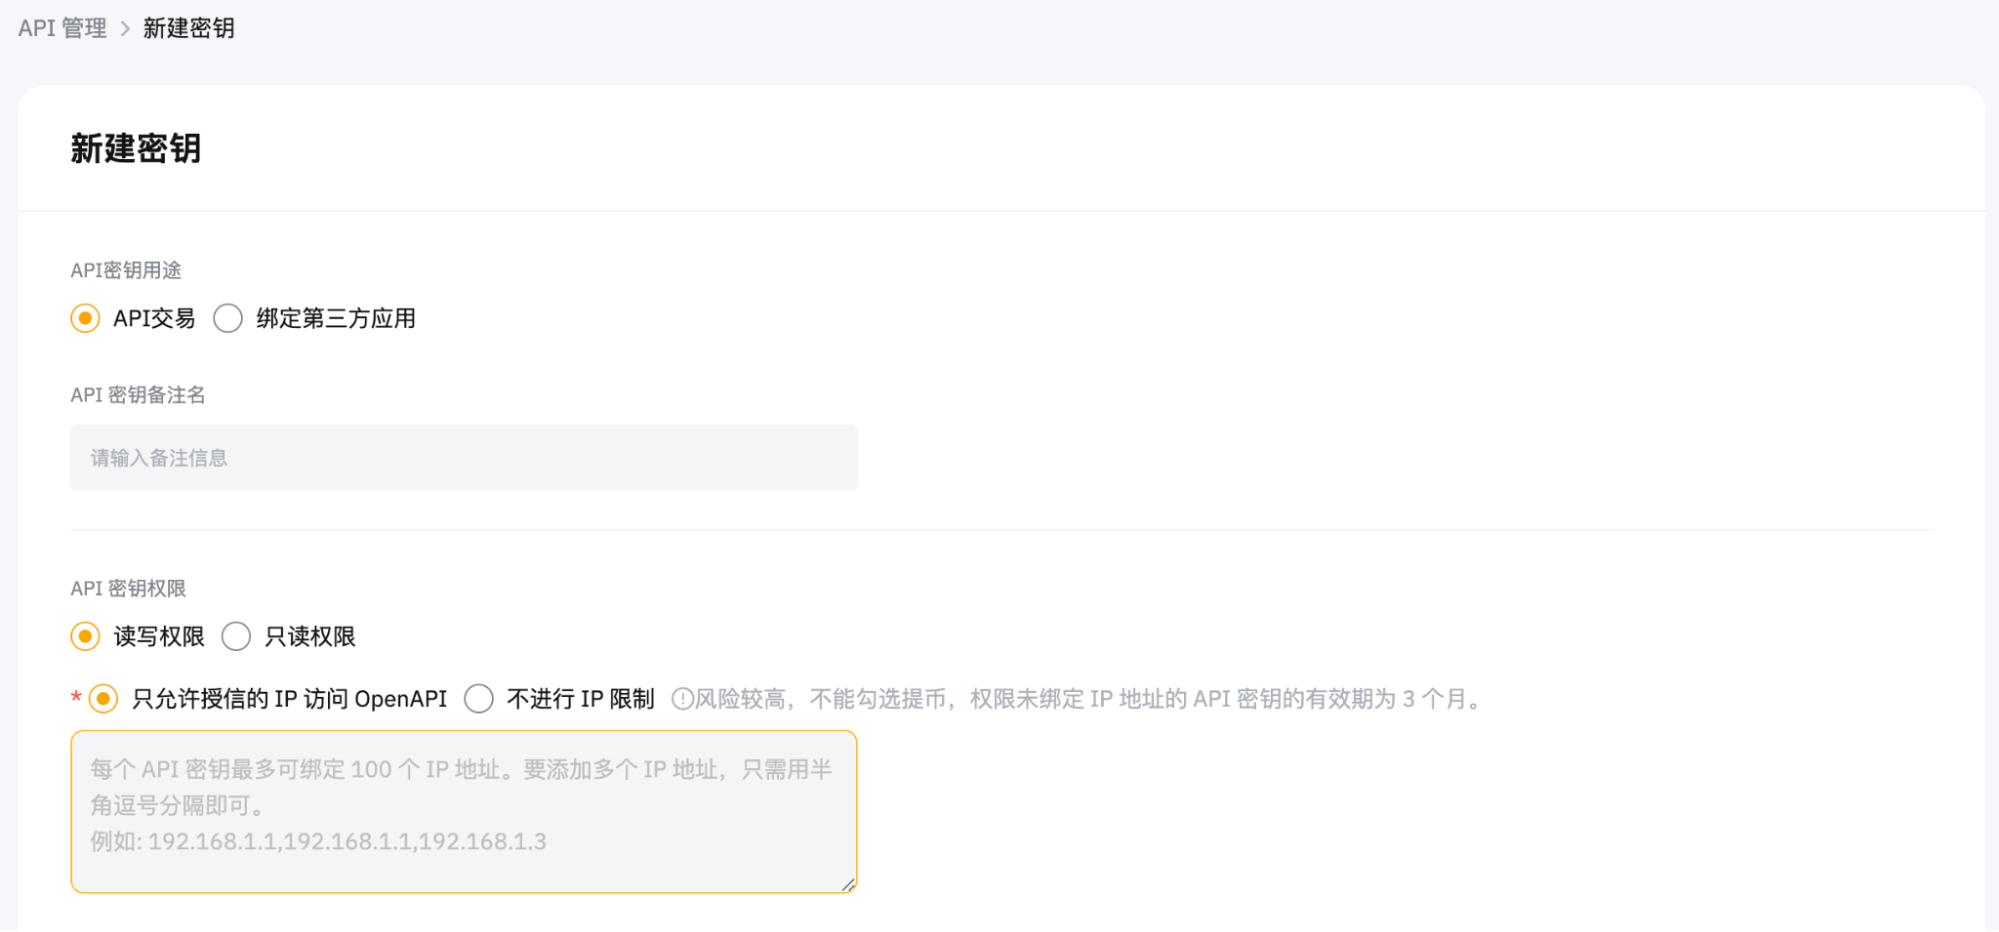Select 只允许授信的 IP 访问 OpenAPI
1999x932 pixels.
[103, 700]
